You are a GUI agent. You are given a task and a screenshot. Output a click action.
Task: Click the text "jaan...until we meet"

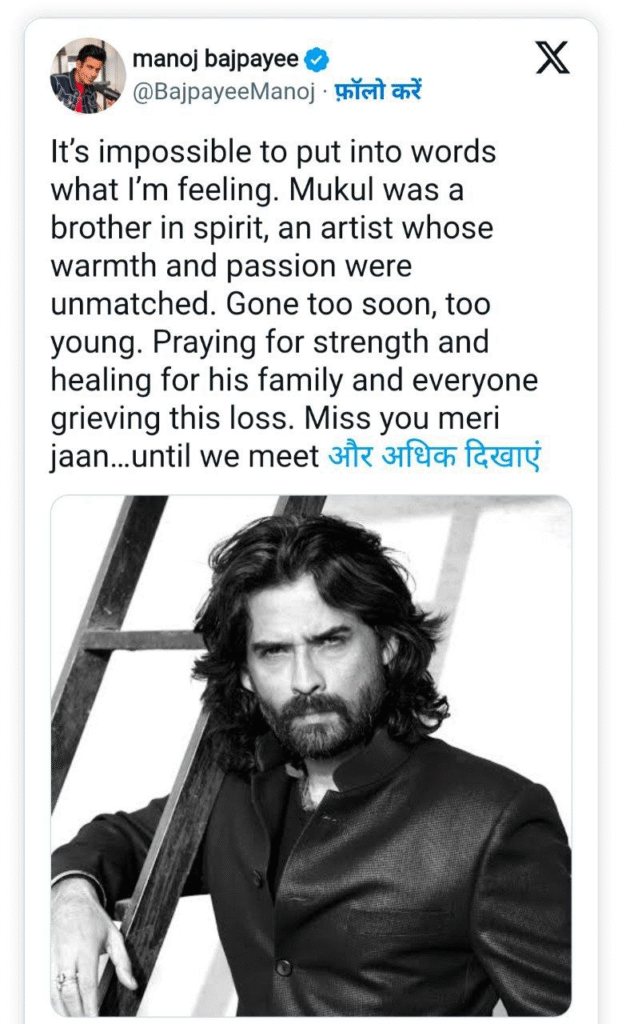click(185, 456)
